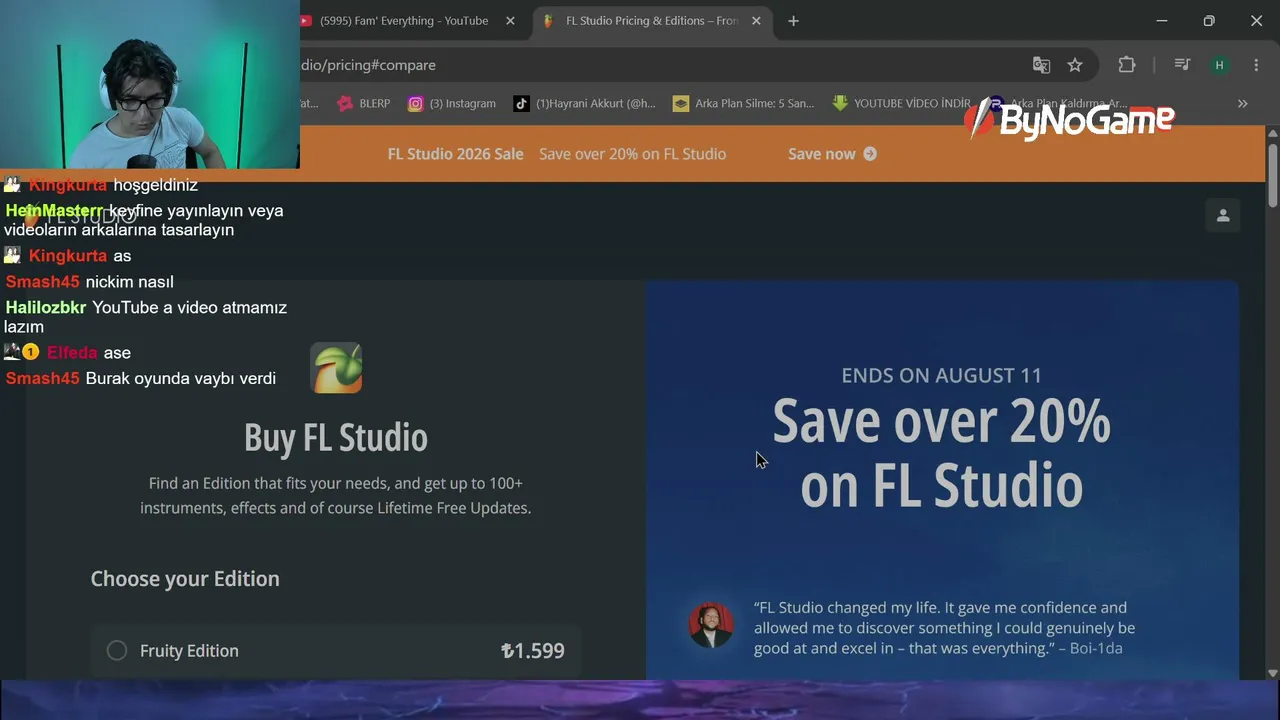Click the FL Studio 2026 Sale banner text
Screen dimensions: 1280x720
click(x=455, y=154)
